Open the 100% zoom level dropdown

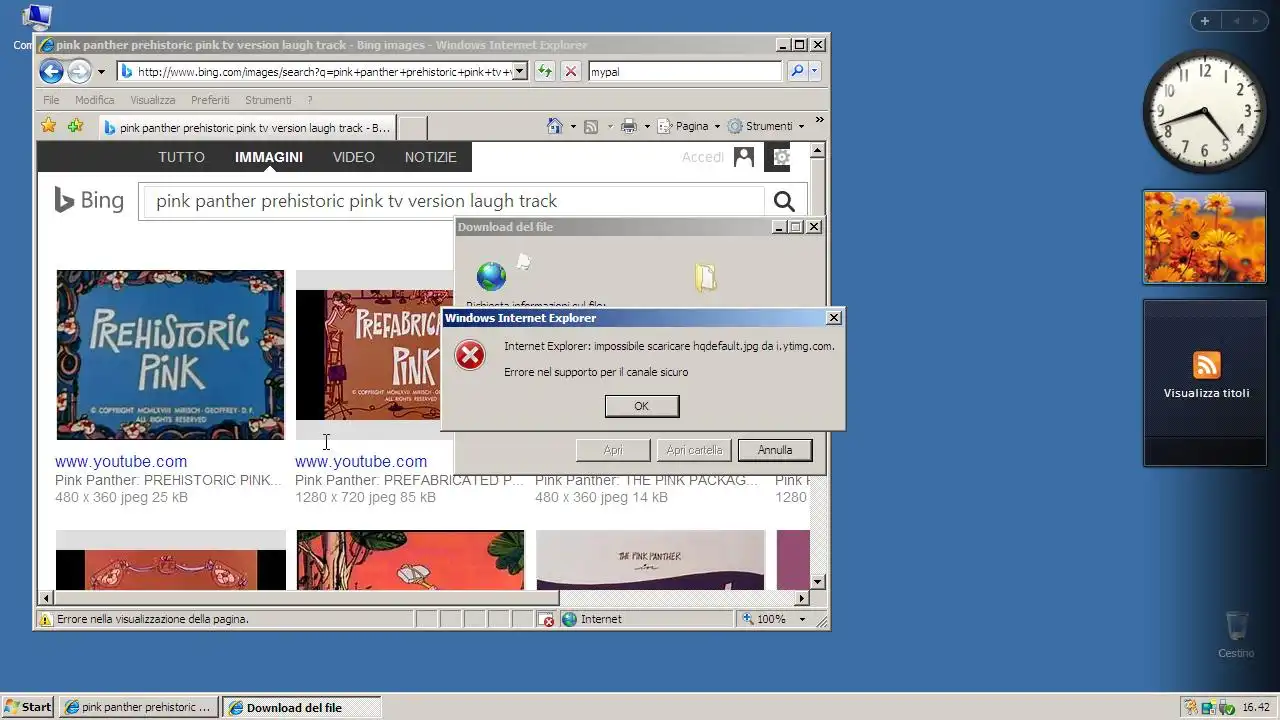coord(802,619)
